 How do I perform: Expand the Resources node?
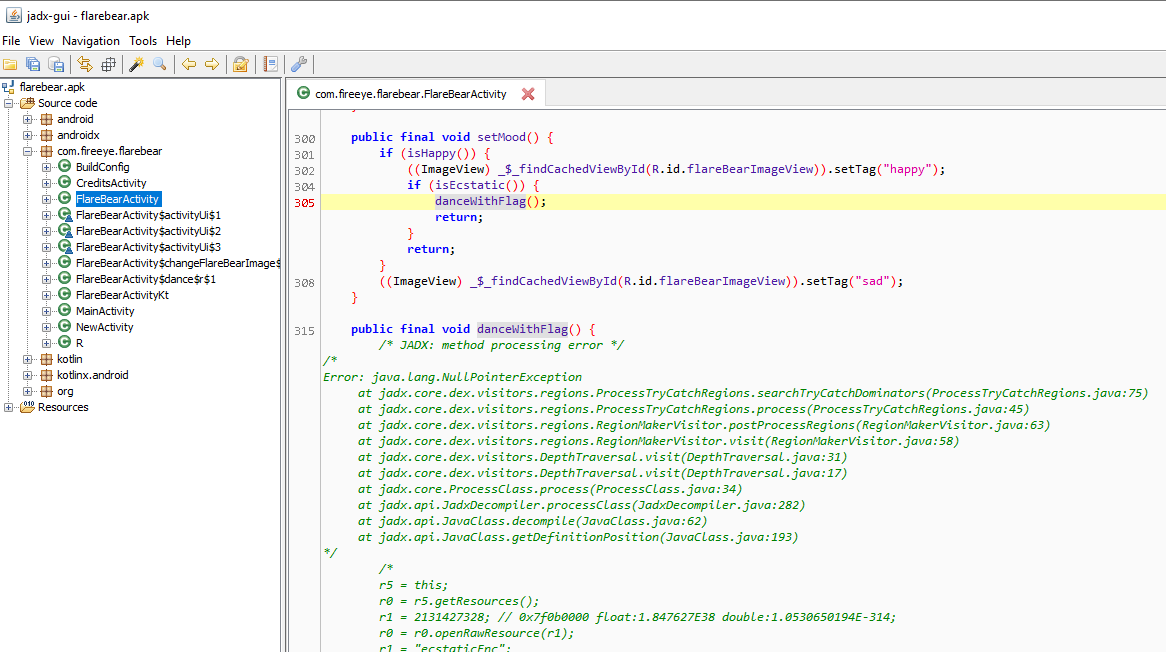point(9,407)
